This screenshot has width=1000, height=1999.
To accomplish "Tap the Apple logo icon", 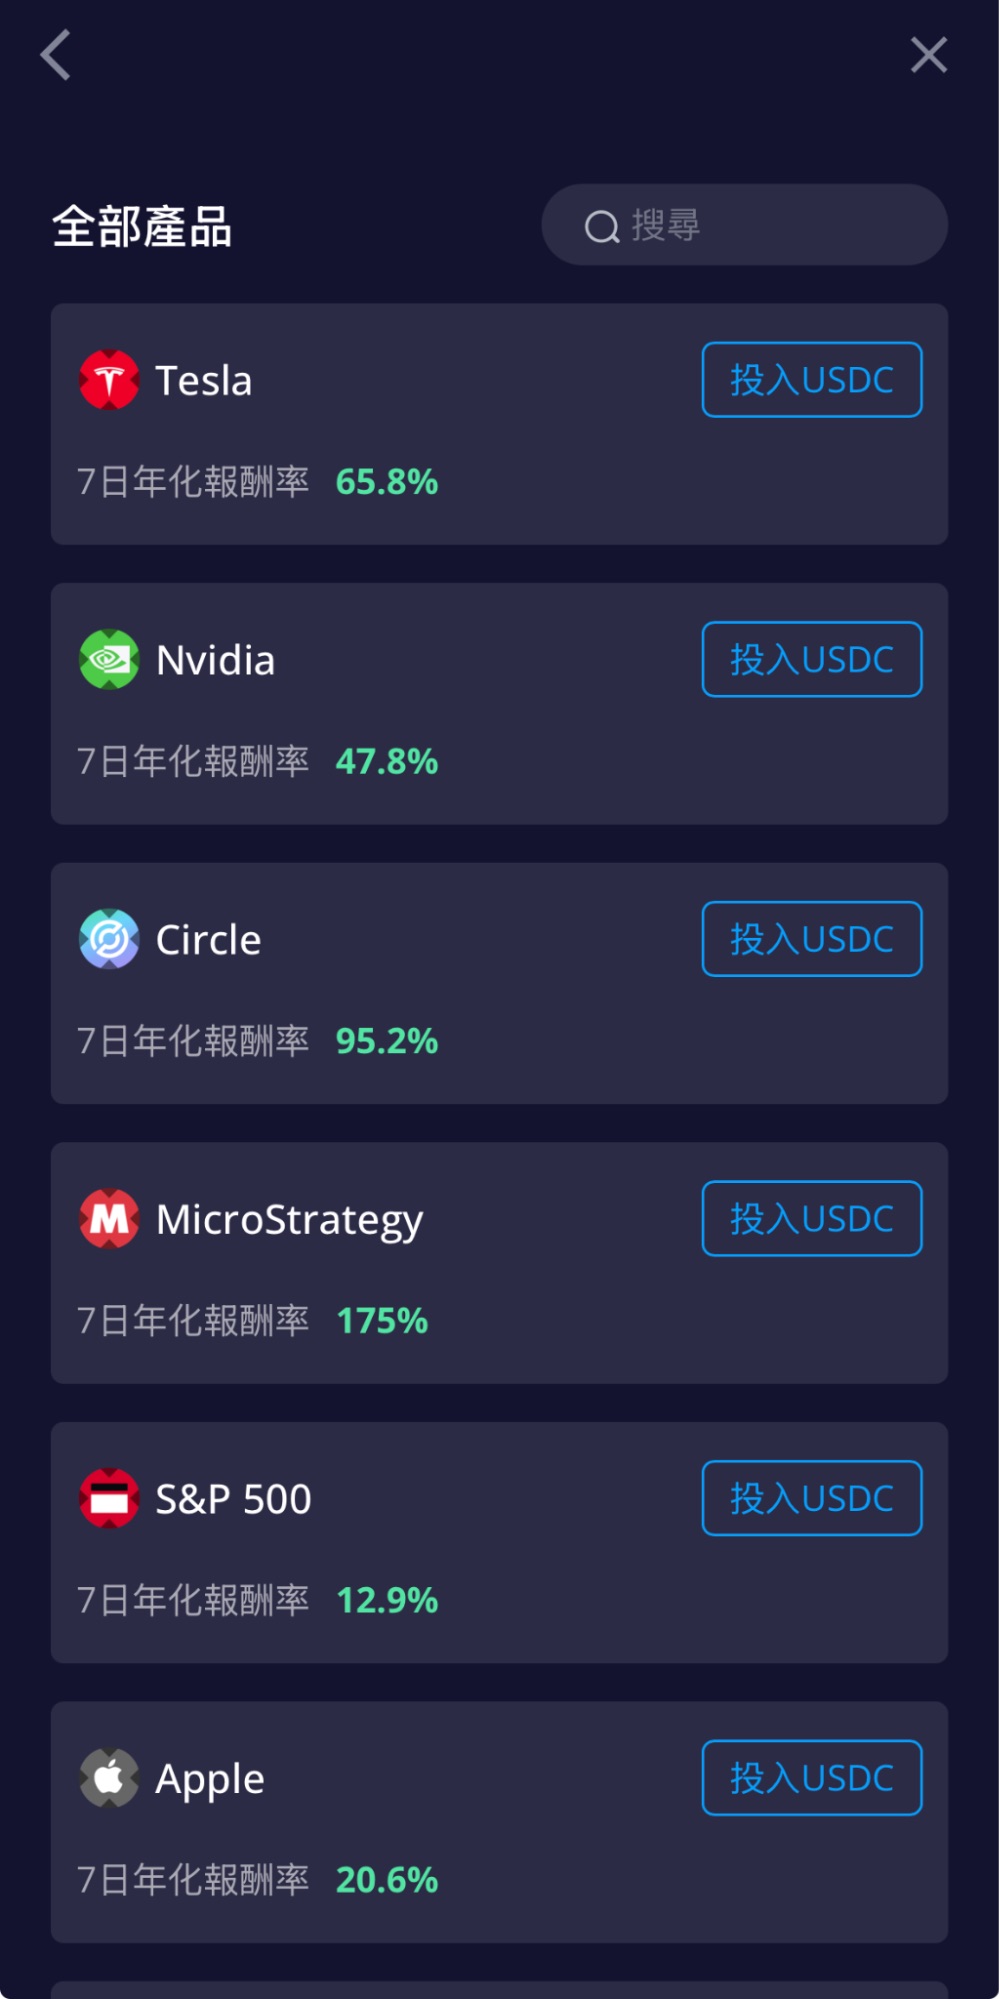I will coord(109,1778).
